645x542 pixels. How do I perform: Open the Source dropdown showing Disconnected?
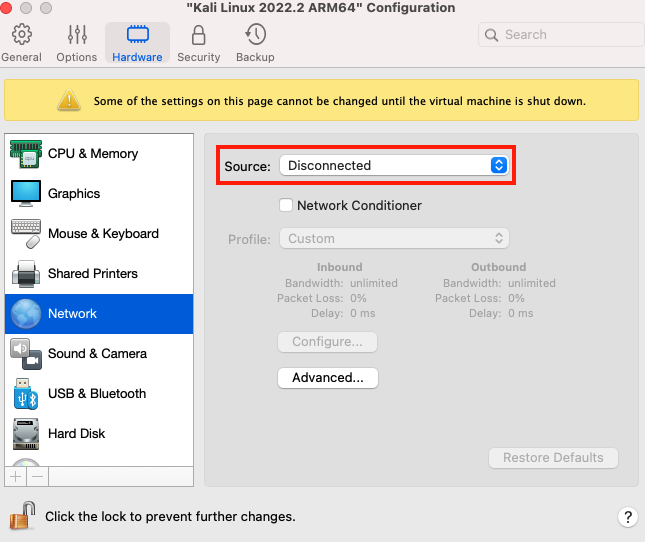pyautogui.click(x=394, y=165)
